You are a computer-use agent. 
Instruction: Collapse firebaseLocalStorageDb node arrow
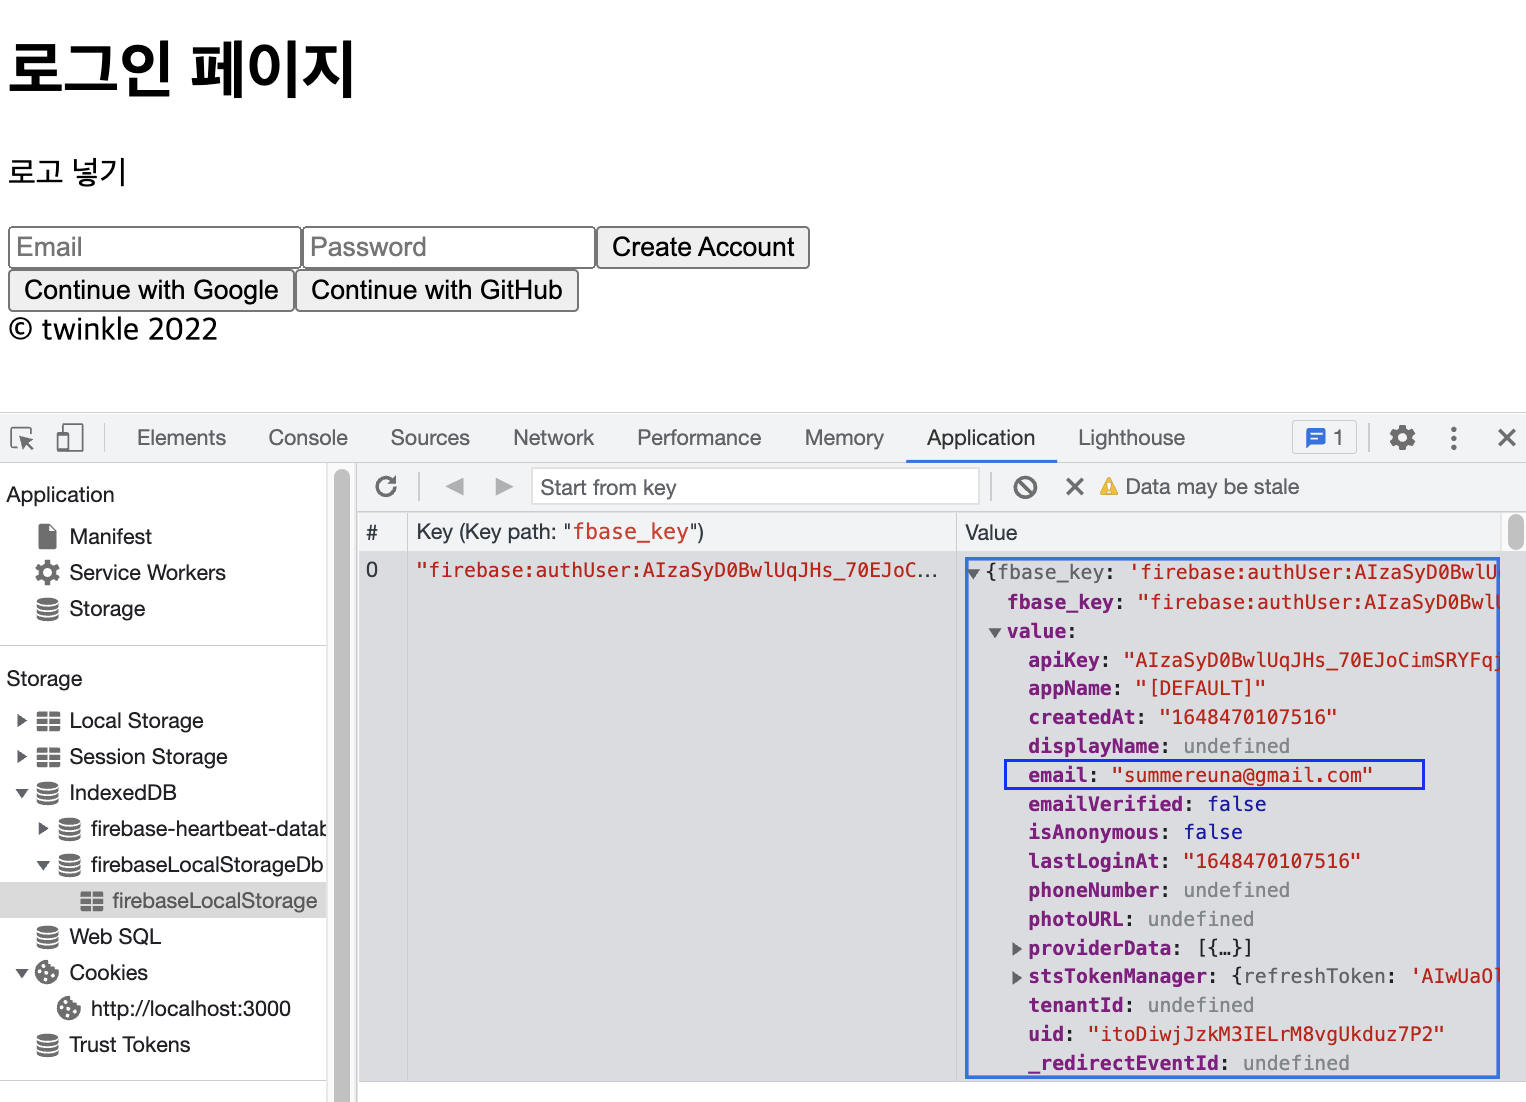(x=43, y=865)
